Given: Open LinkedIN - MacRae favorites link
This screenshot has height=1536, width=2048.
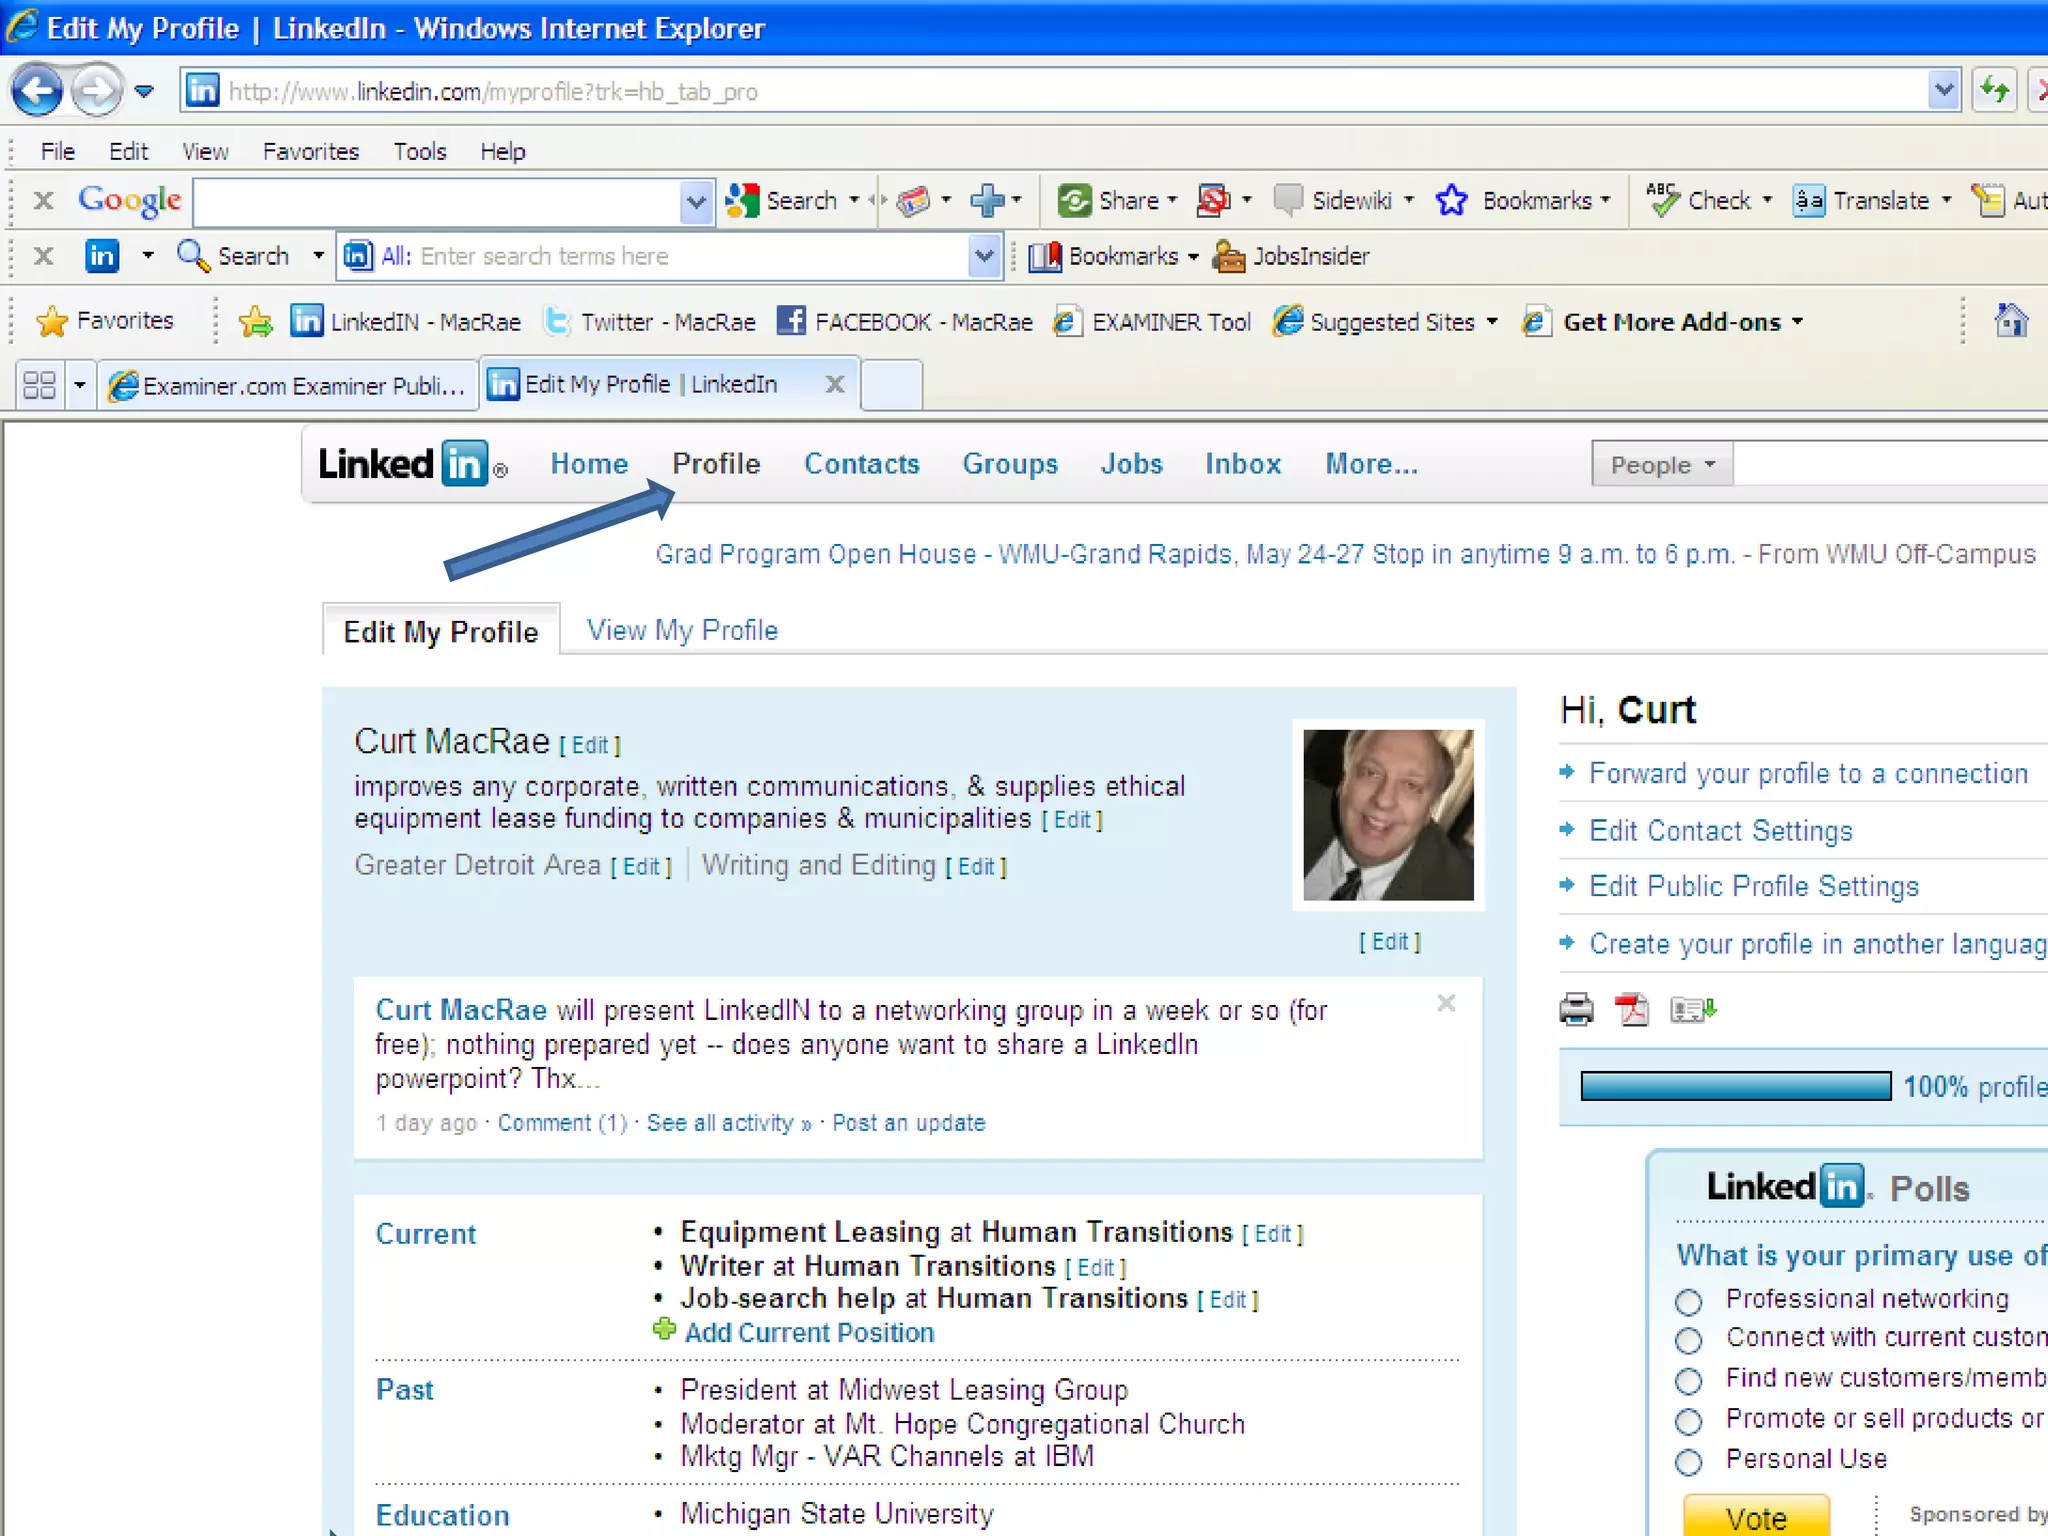Looking at the screenshot, I should (406, 321).
